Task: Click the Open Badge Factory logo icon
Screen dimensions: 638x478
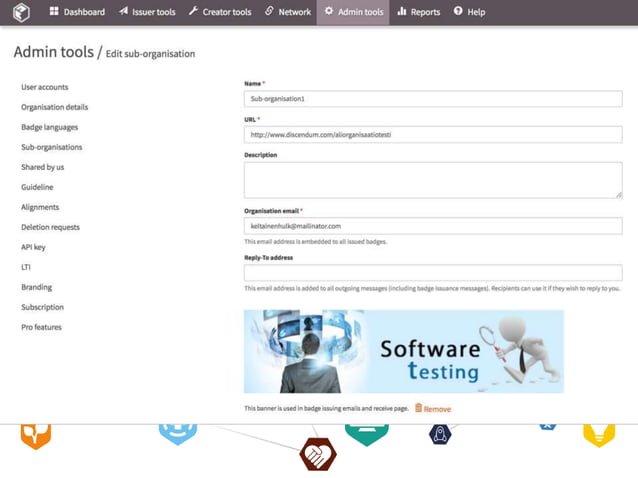Action: 21,12
